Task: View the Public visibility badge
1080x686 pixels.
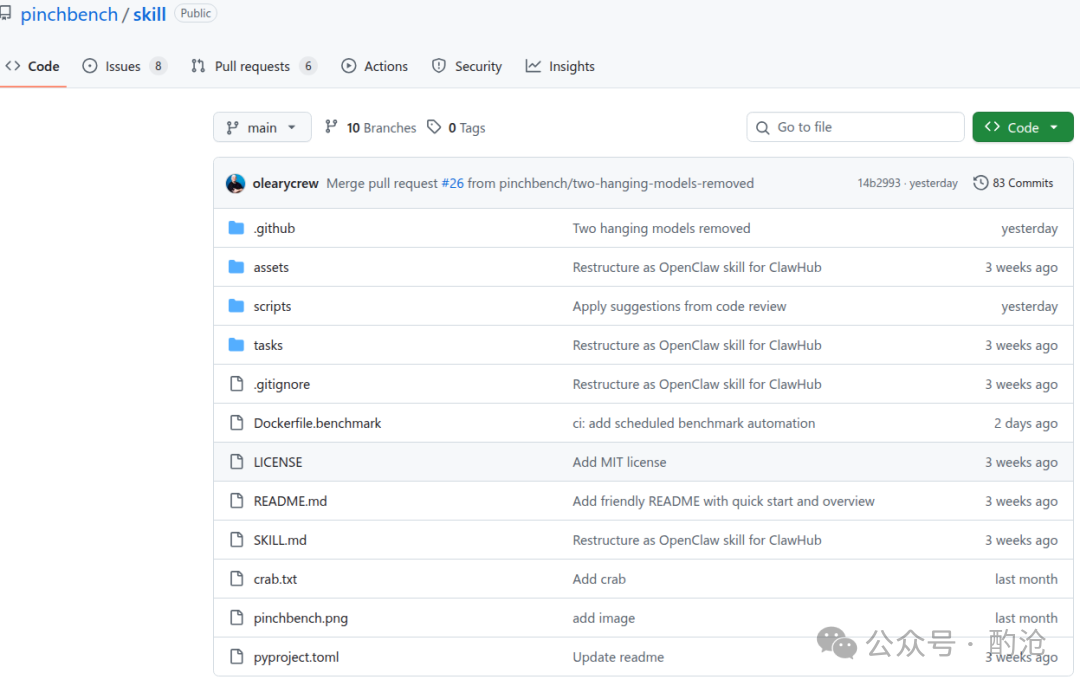Action: (x=195, y=13)
